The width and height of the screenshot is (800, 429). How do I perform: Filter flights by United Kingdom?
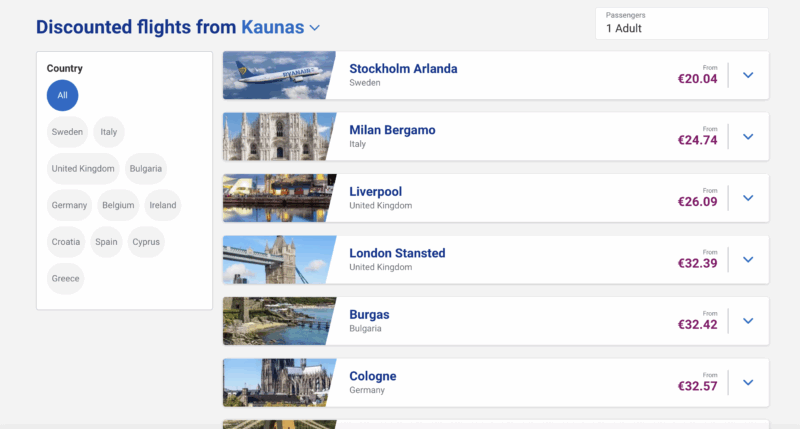click(85, 169)
